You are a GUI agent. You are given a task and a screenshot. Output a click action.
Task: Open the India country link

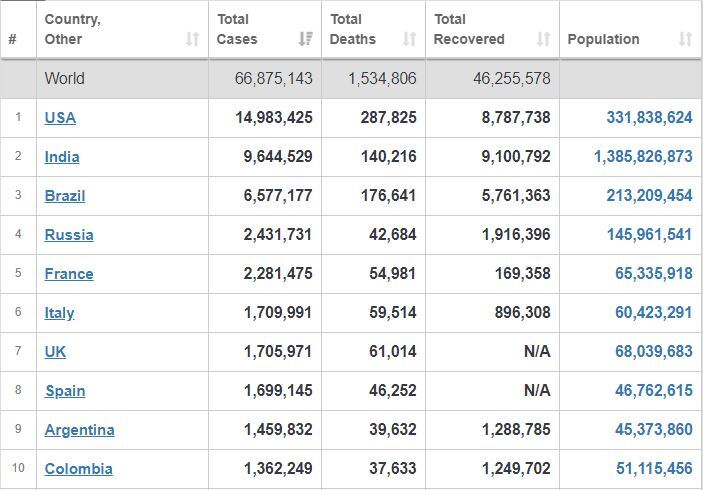click(62, 156)
